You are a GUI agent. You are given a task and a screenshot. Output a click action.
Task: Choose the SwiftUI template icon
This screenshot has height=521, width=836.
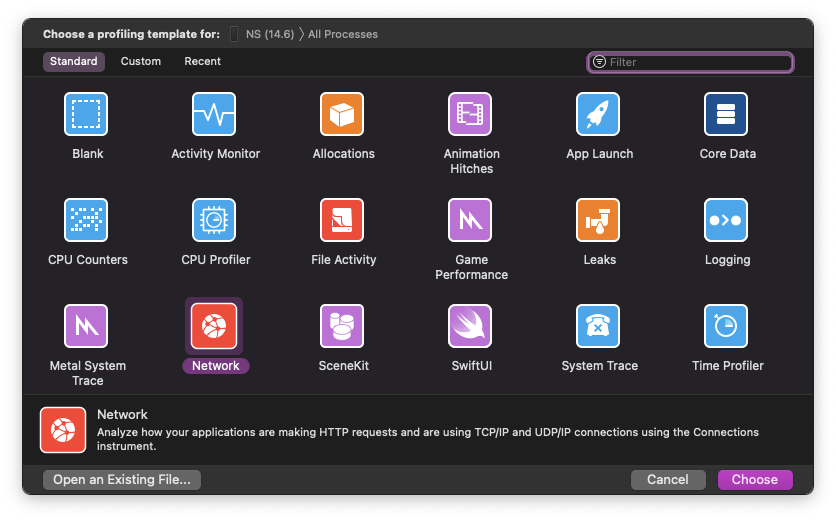[470, 326]
